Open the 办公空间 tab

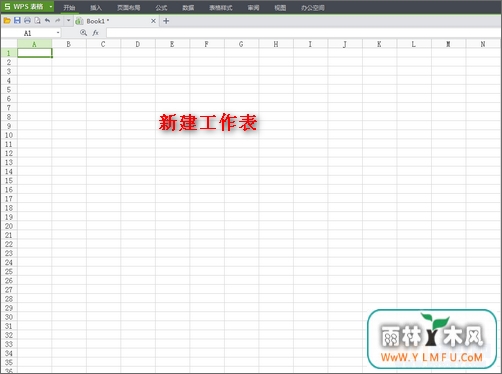coord(313,8)
